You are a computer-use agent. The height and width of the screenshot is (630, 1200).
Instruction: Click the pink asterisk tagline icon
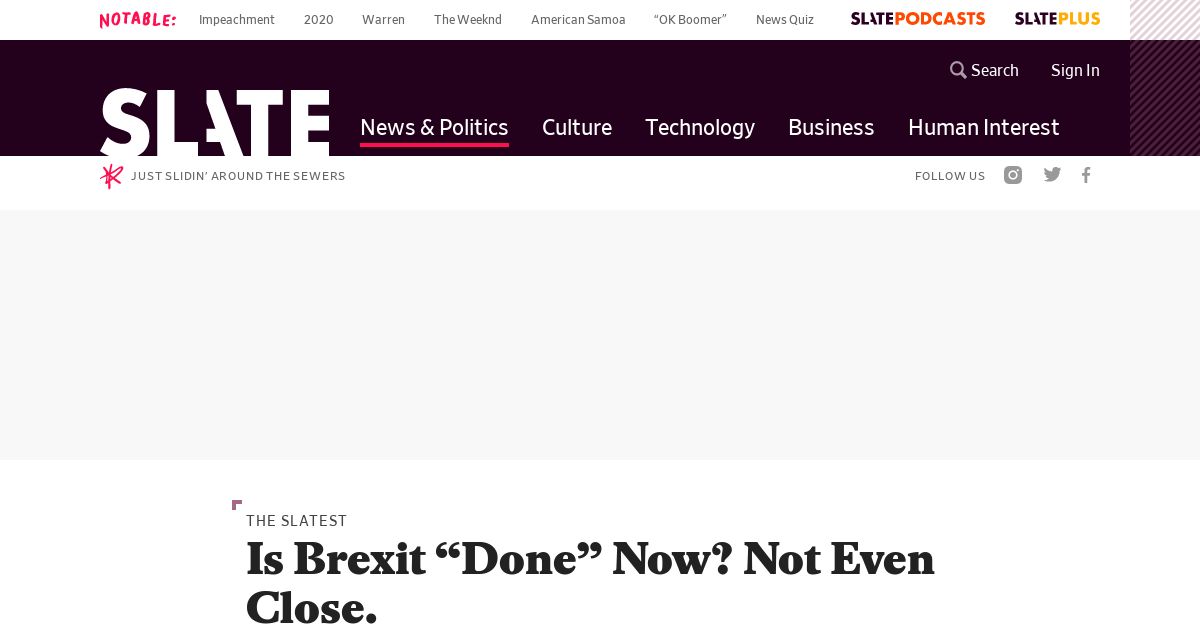tap(111, 176)
